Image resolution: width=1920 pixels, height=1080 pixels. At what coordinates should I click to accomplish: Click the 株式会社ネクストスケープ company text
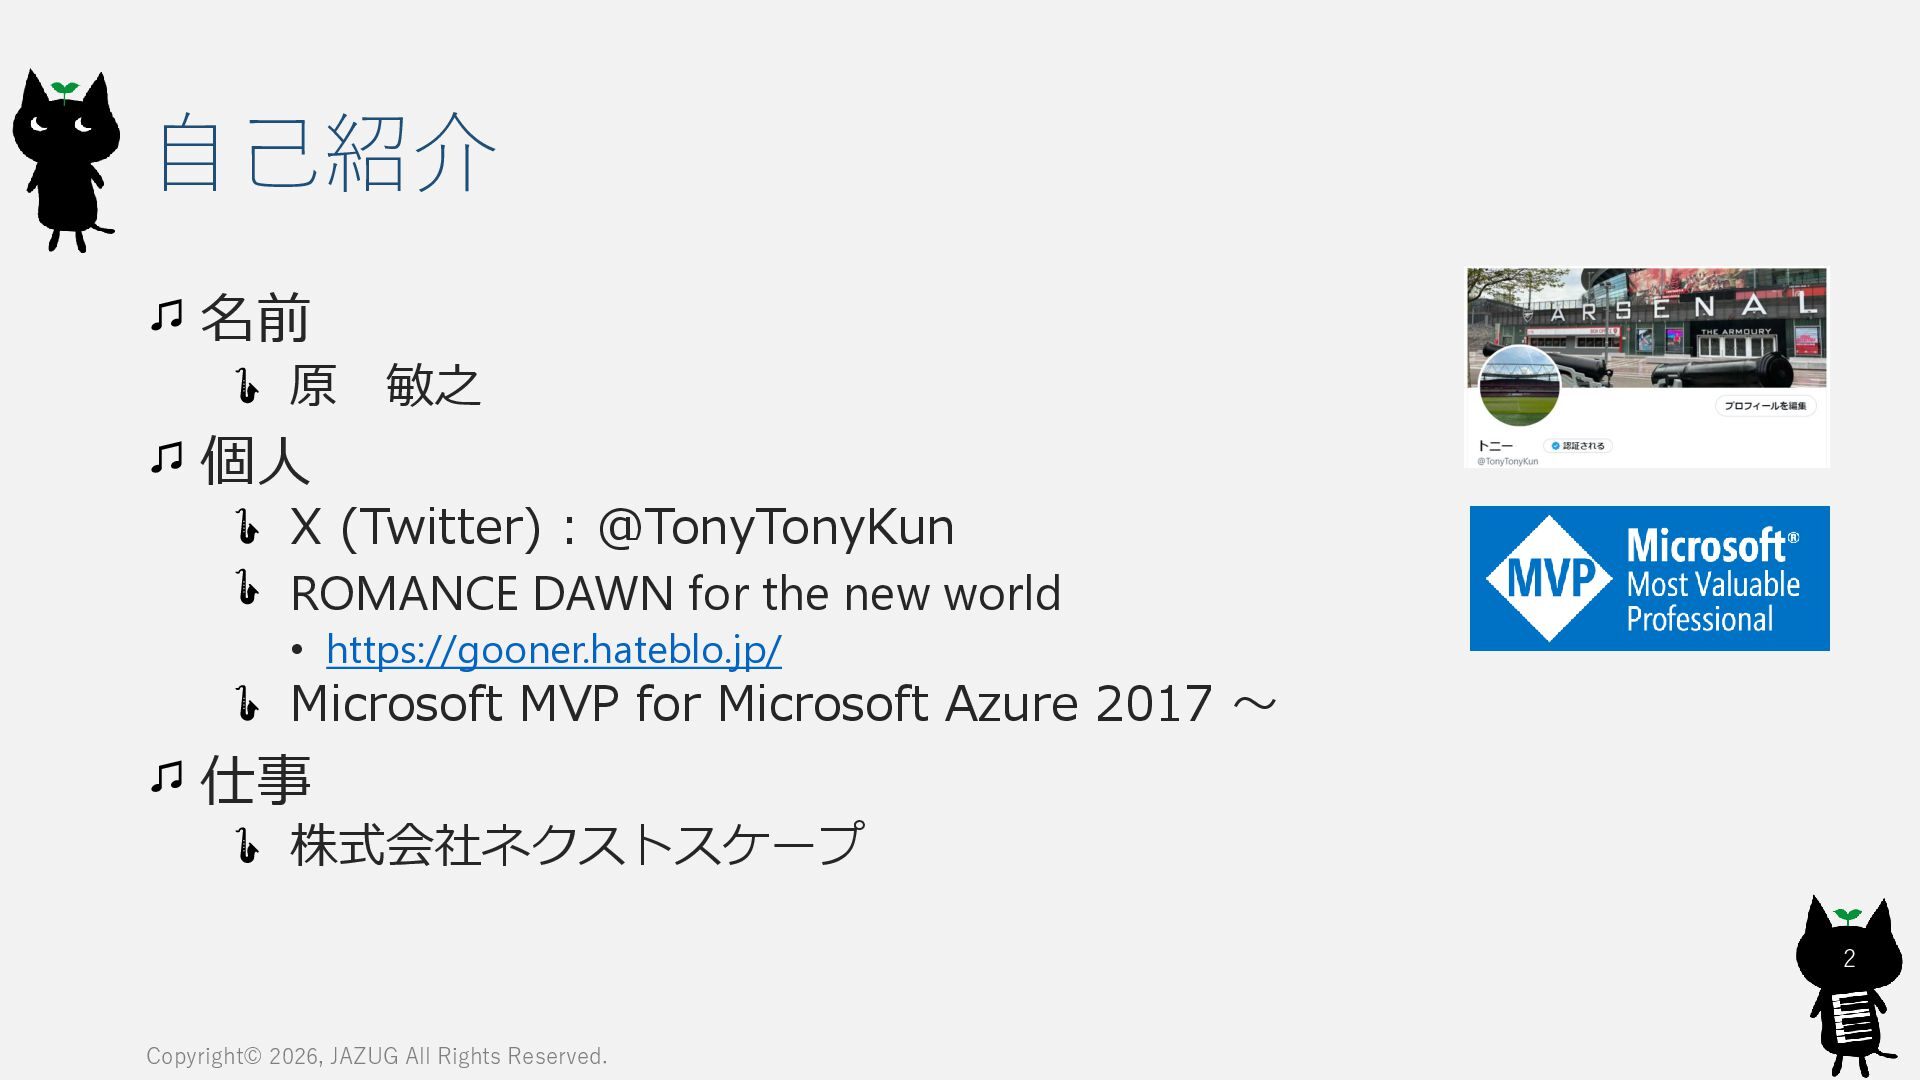click(x=577, y=845)
